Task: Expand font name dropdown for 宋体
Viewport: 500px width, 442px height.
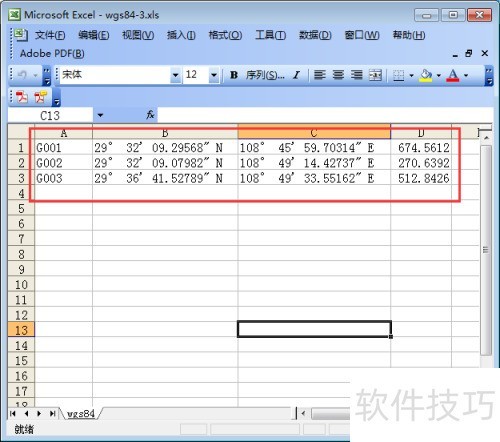Action: [175, 75]
